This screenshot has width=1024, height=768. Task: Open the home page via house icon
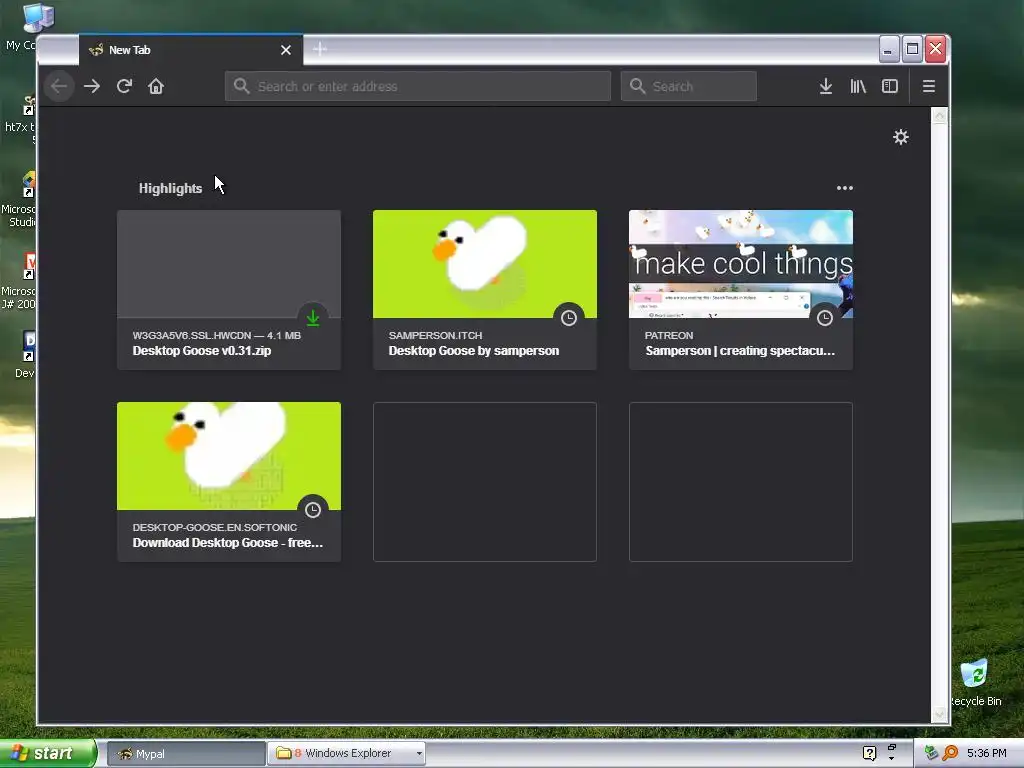[x=155, y=86]
